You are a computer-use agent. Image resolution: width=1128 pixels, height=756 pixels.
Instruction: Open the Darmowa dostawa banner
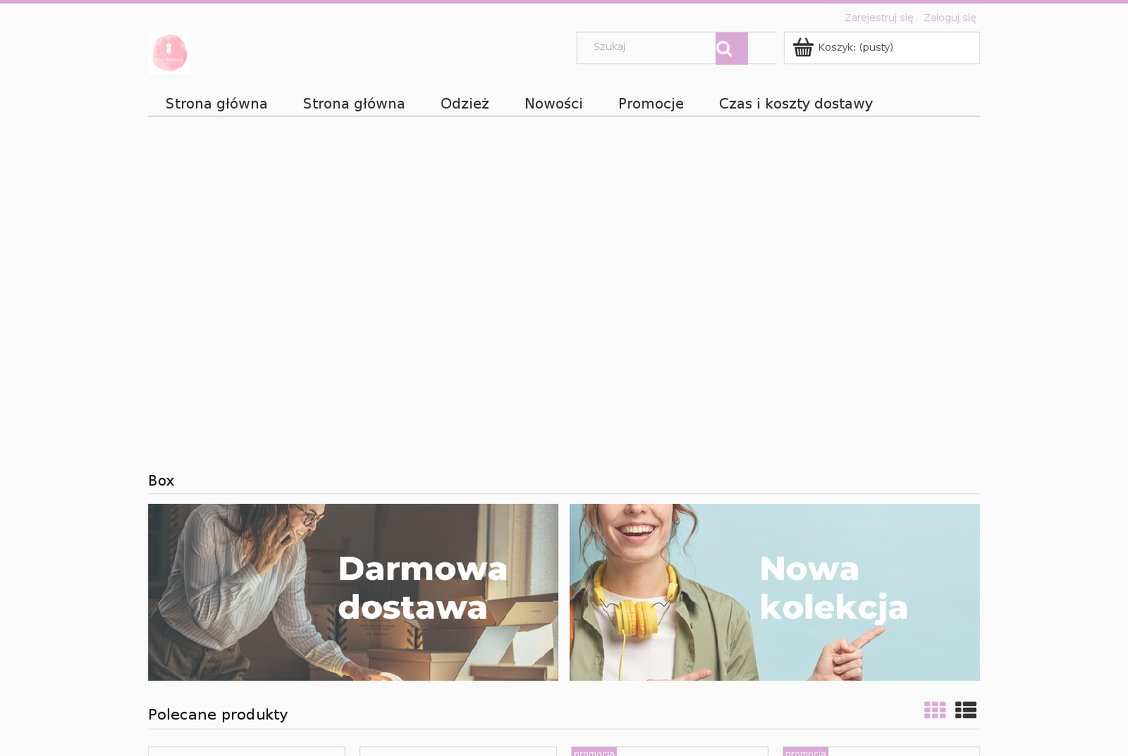point(352,592)
